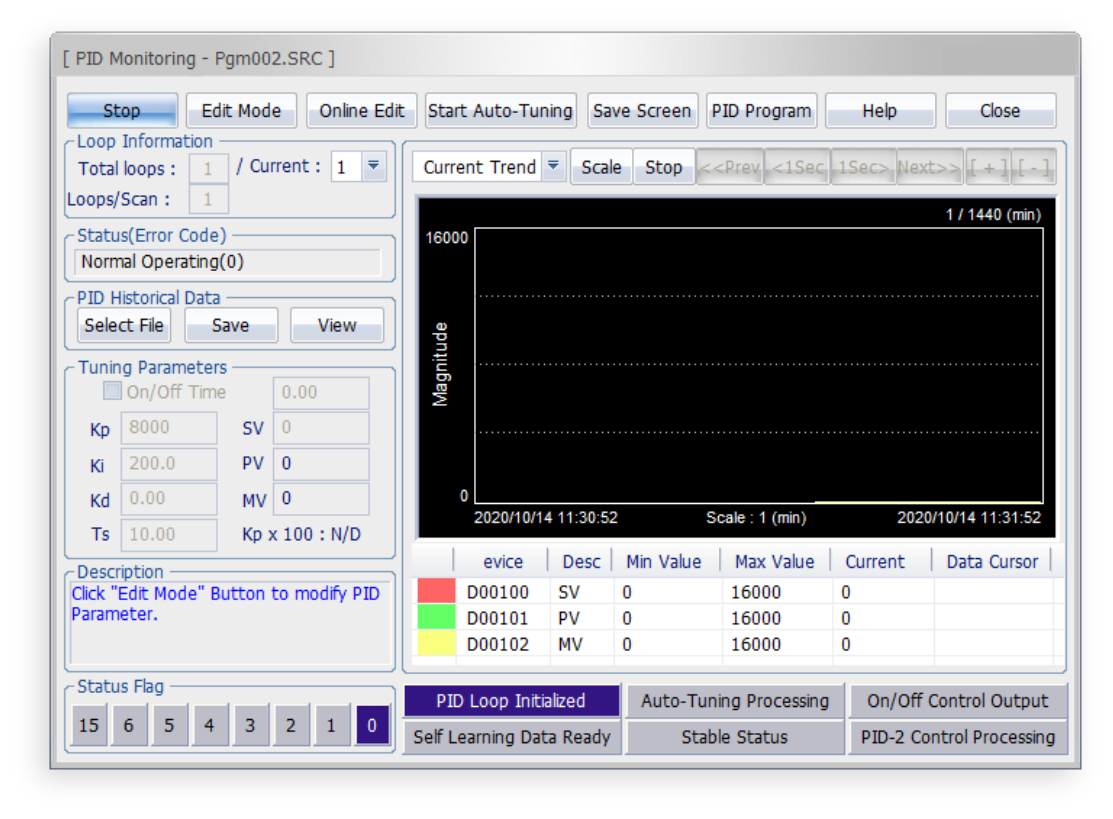Open the Current Trend dropdown arrow
The height and width of the screenshot is (819, 1113).
tap(553, 167)
